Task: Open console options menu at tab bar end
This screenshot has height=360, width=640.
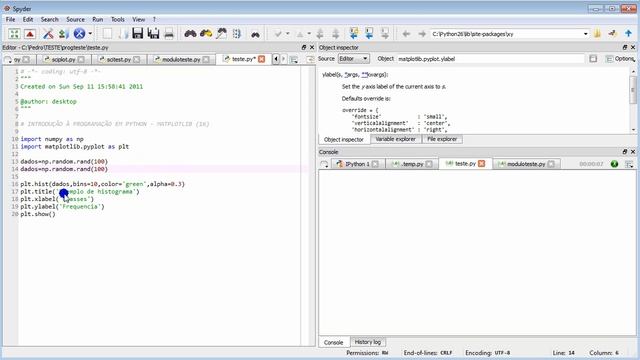Action: click(x=629, y=164)
